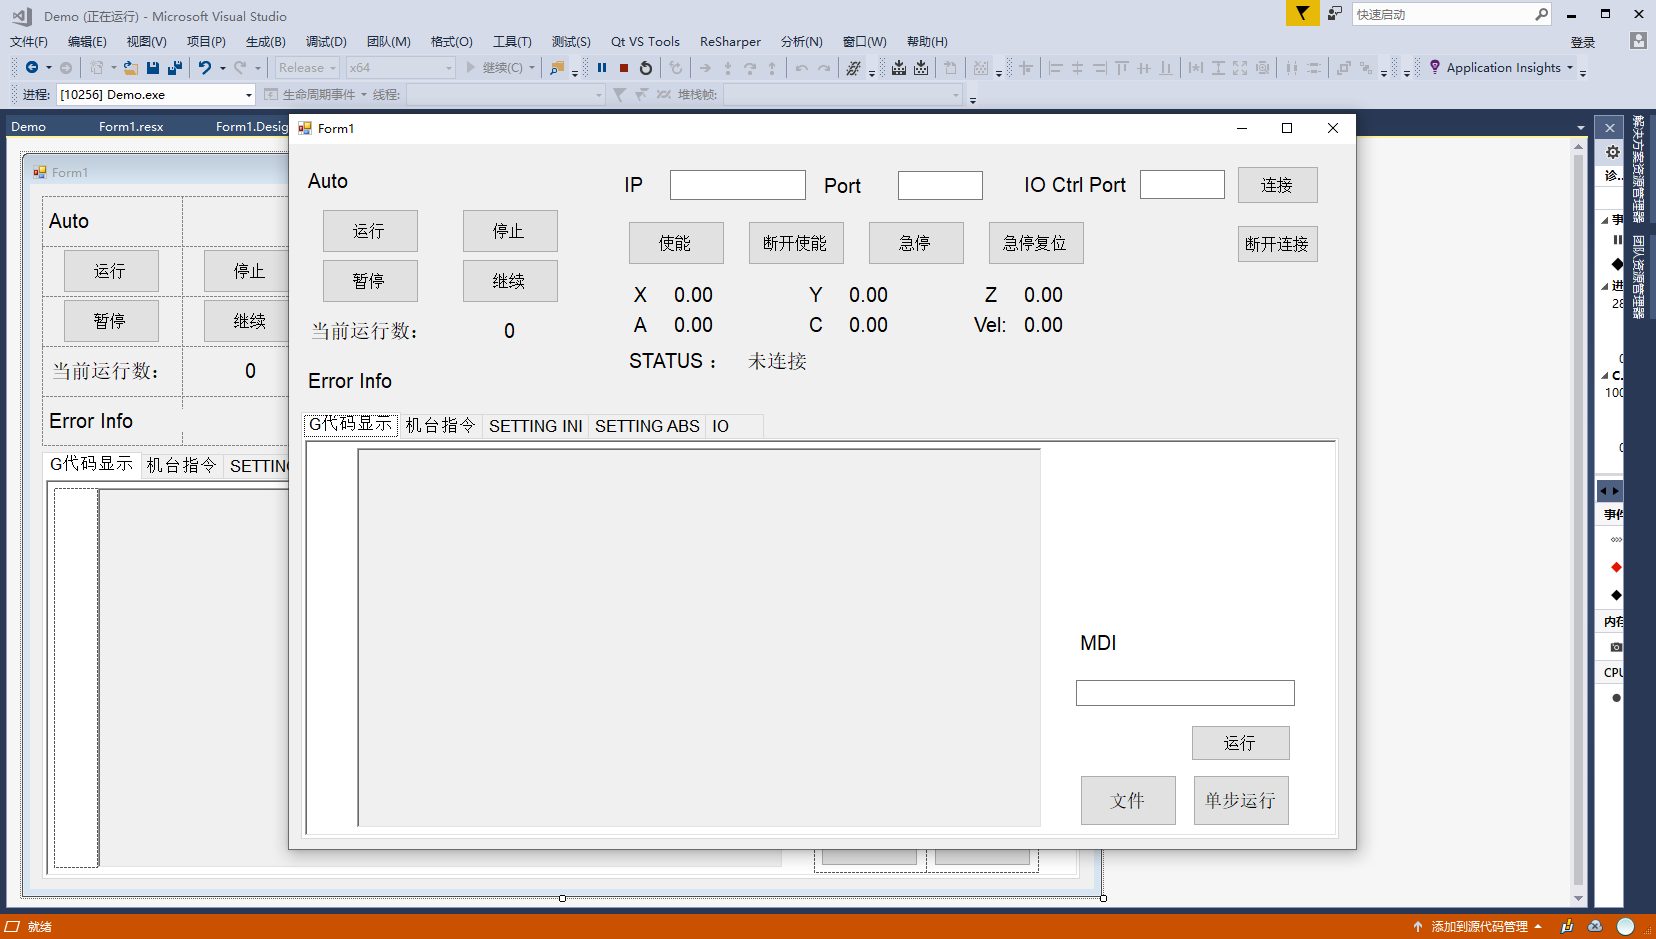Click the Save All icon in toolbar

(x=175, y=68)
